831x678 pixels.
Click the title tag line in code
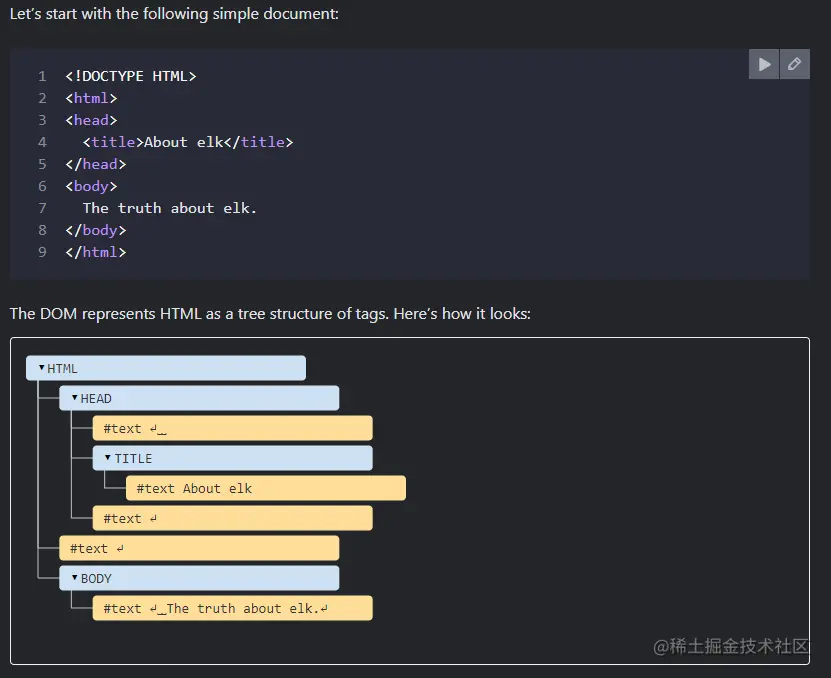tap(188, 142)
